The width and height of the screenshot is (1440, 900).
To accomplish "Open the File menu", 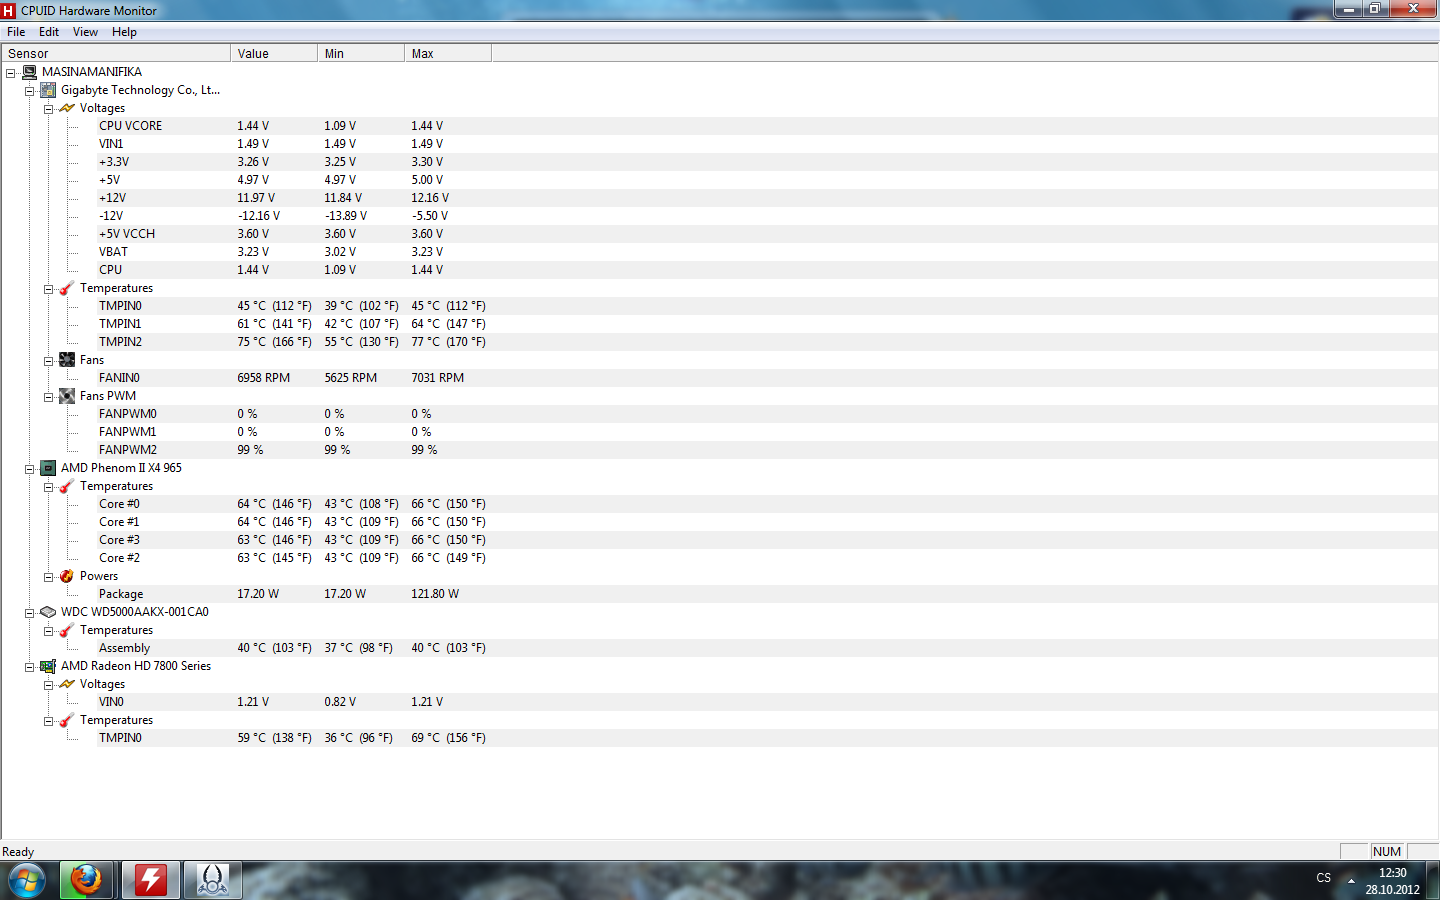I will 16,32.
